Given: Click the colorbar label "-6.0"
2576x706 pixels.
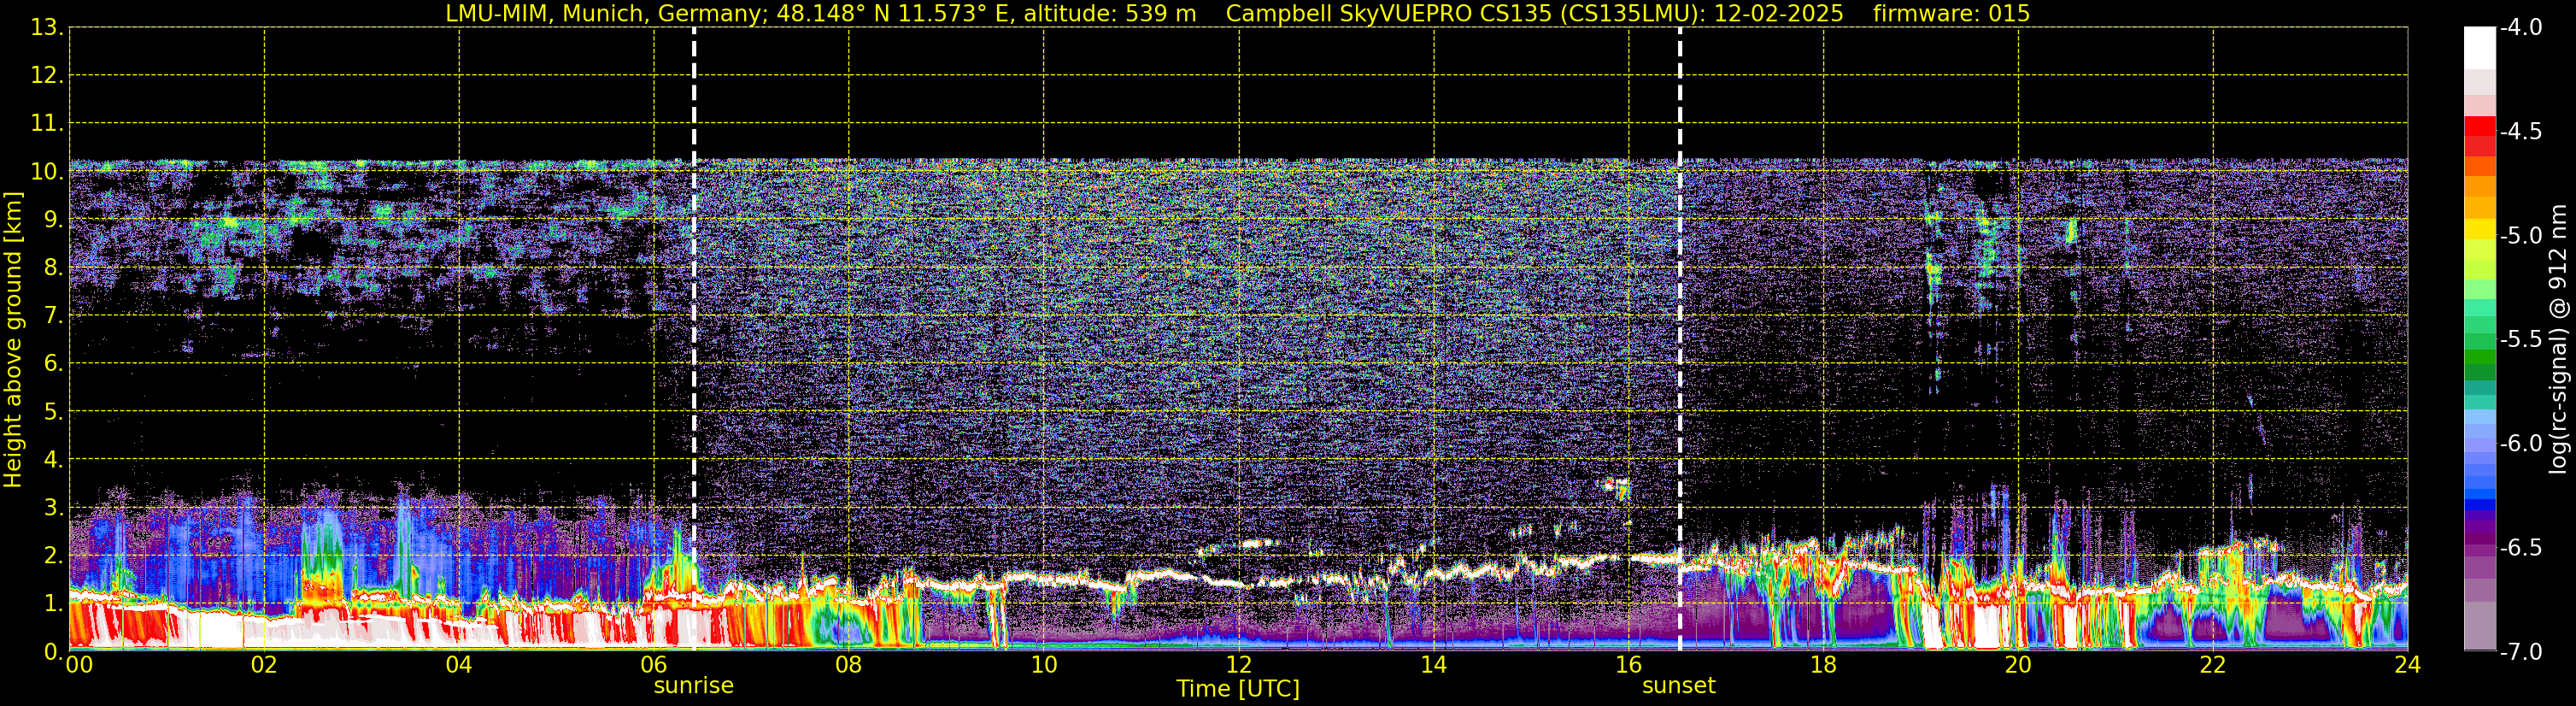Looking at the screenshot, I should coord(2520,444).
